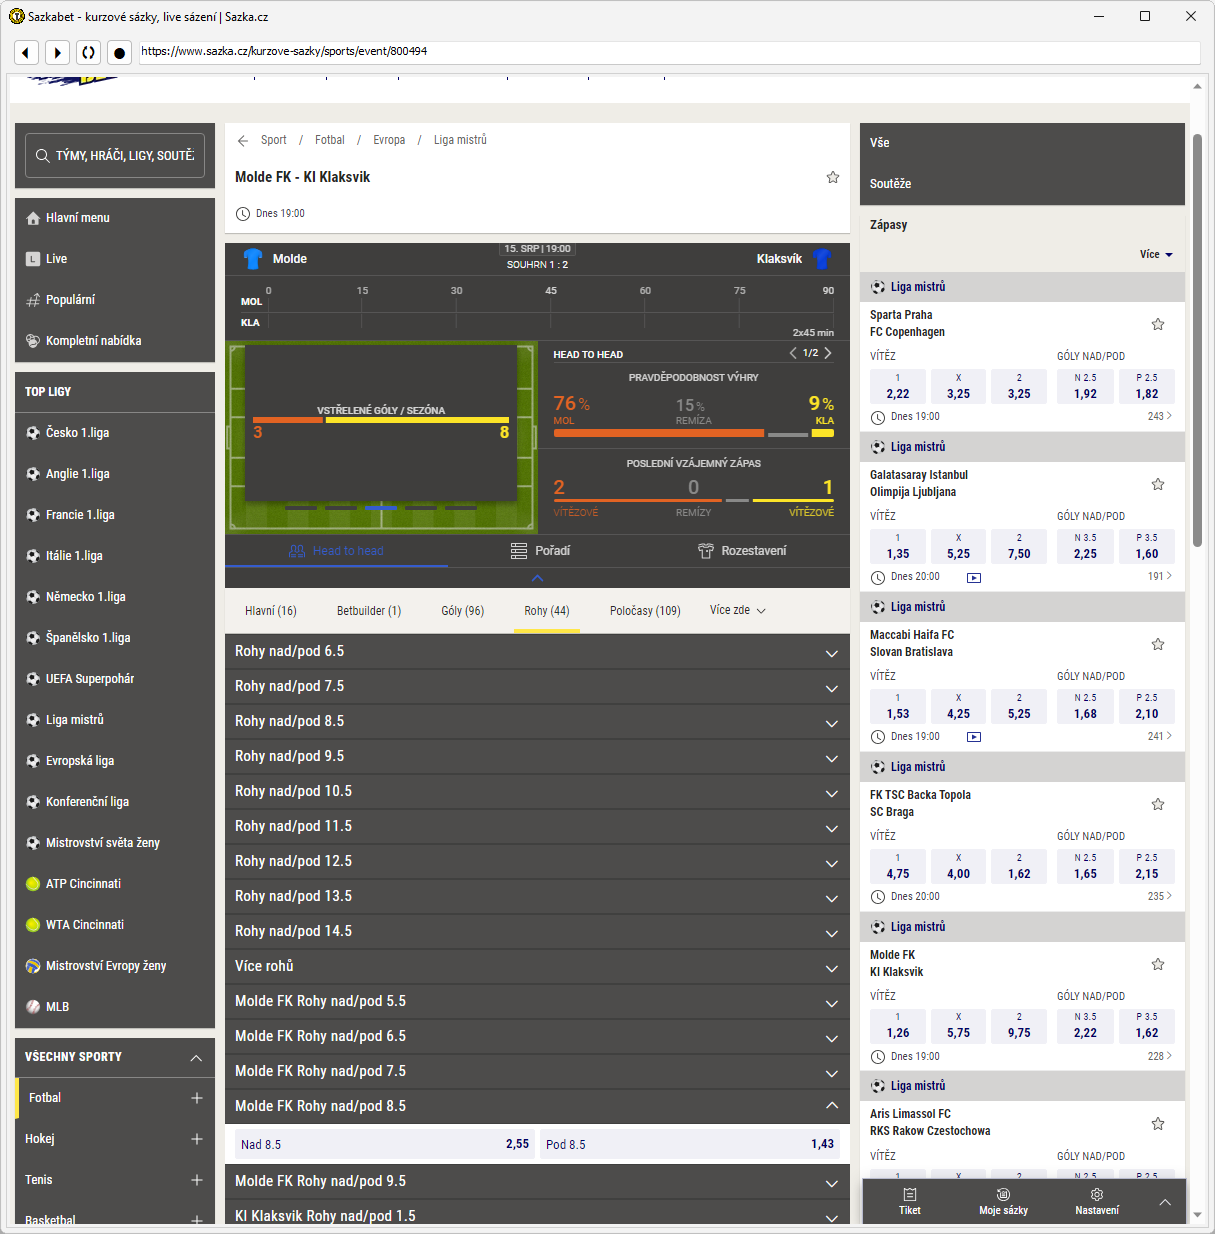
Task: Select the ATP Cincinnati tennis ball icon
Action: tap(33, 884)
